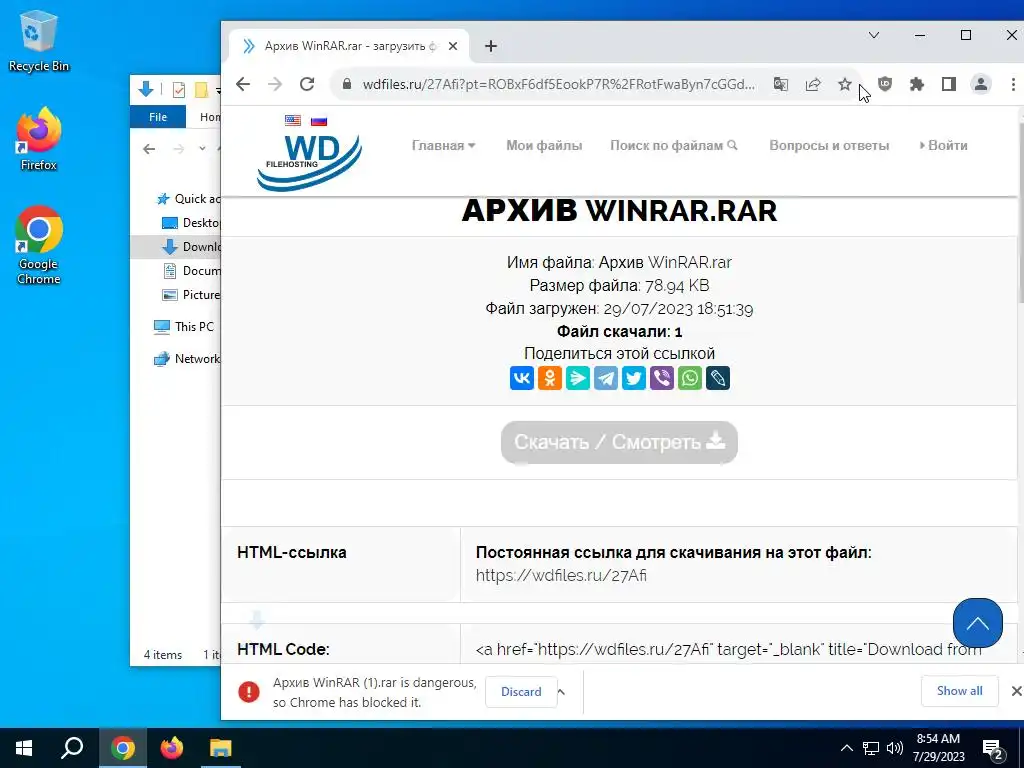Screen dimensions: 1024x768
Task: Click the Chrome forward arrow
Action: coord(275,84)
